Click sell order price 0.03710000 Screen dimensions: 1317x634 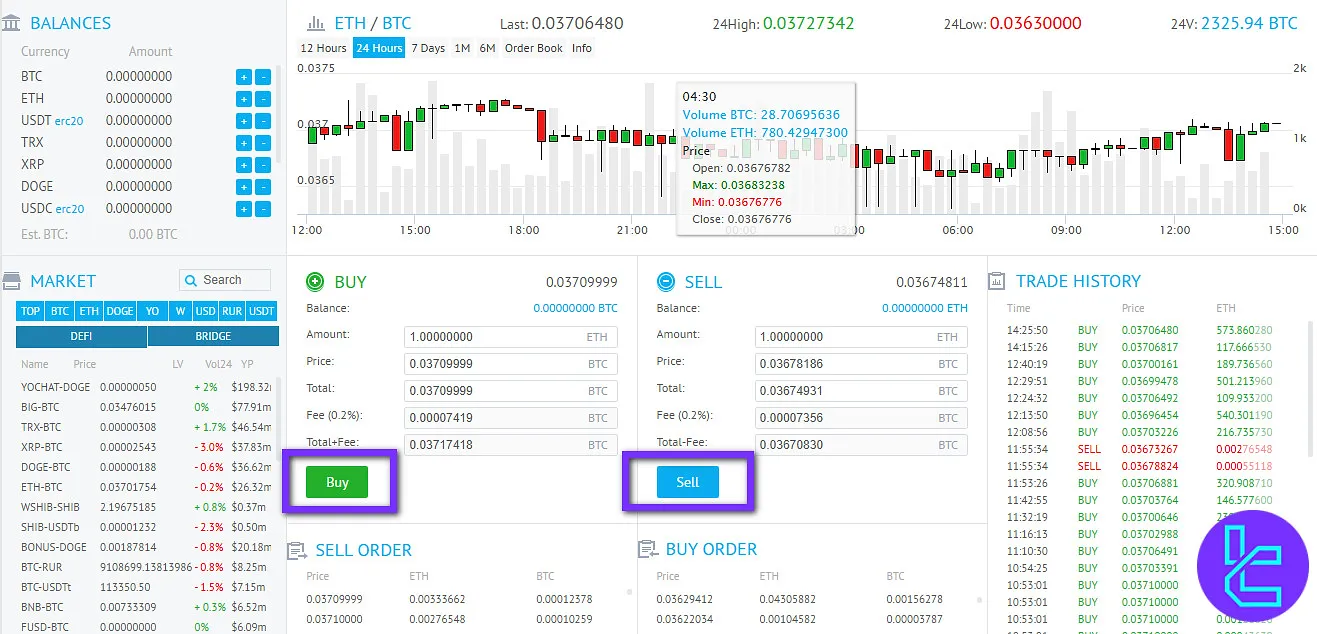(335, 620)
